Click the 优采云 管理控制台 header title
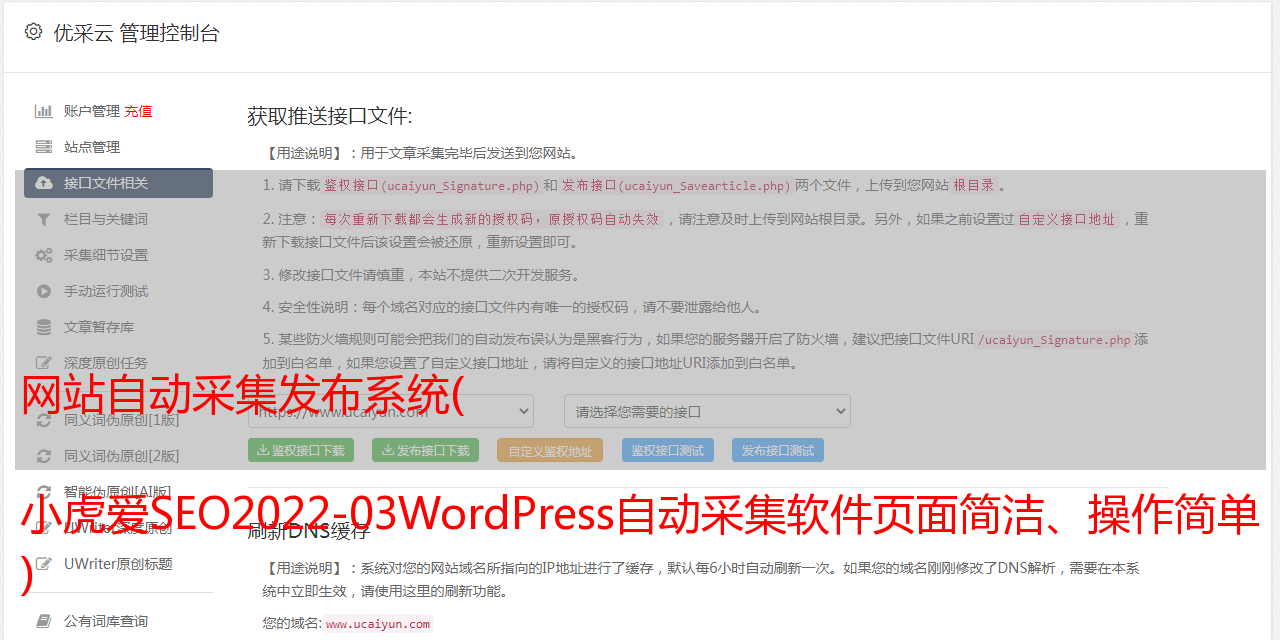This screenshot has height=640, width=1280. (x=136, y=33)
